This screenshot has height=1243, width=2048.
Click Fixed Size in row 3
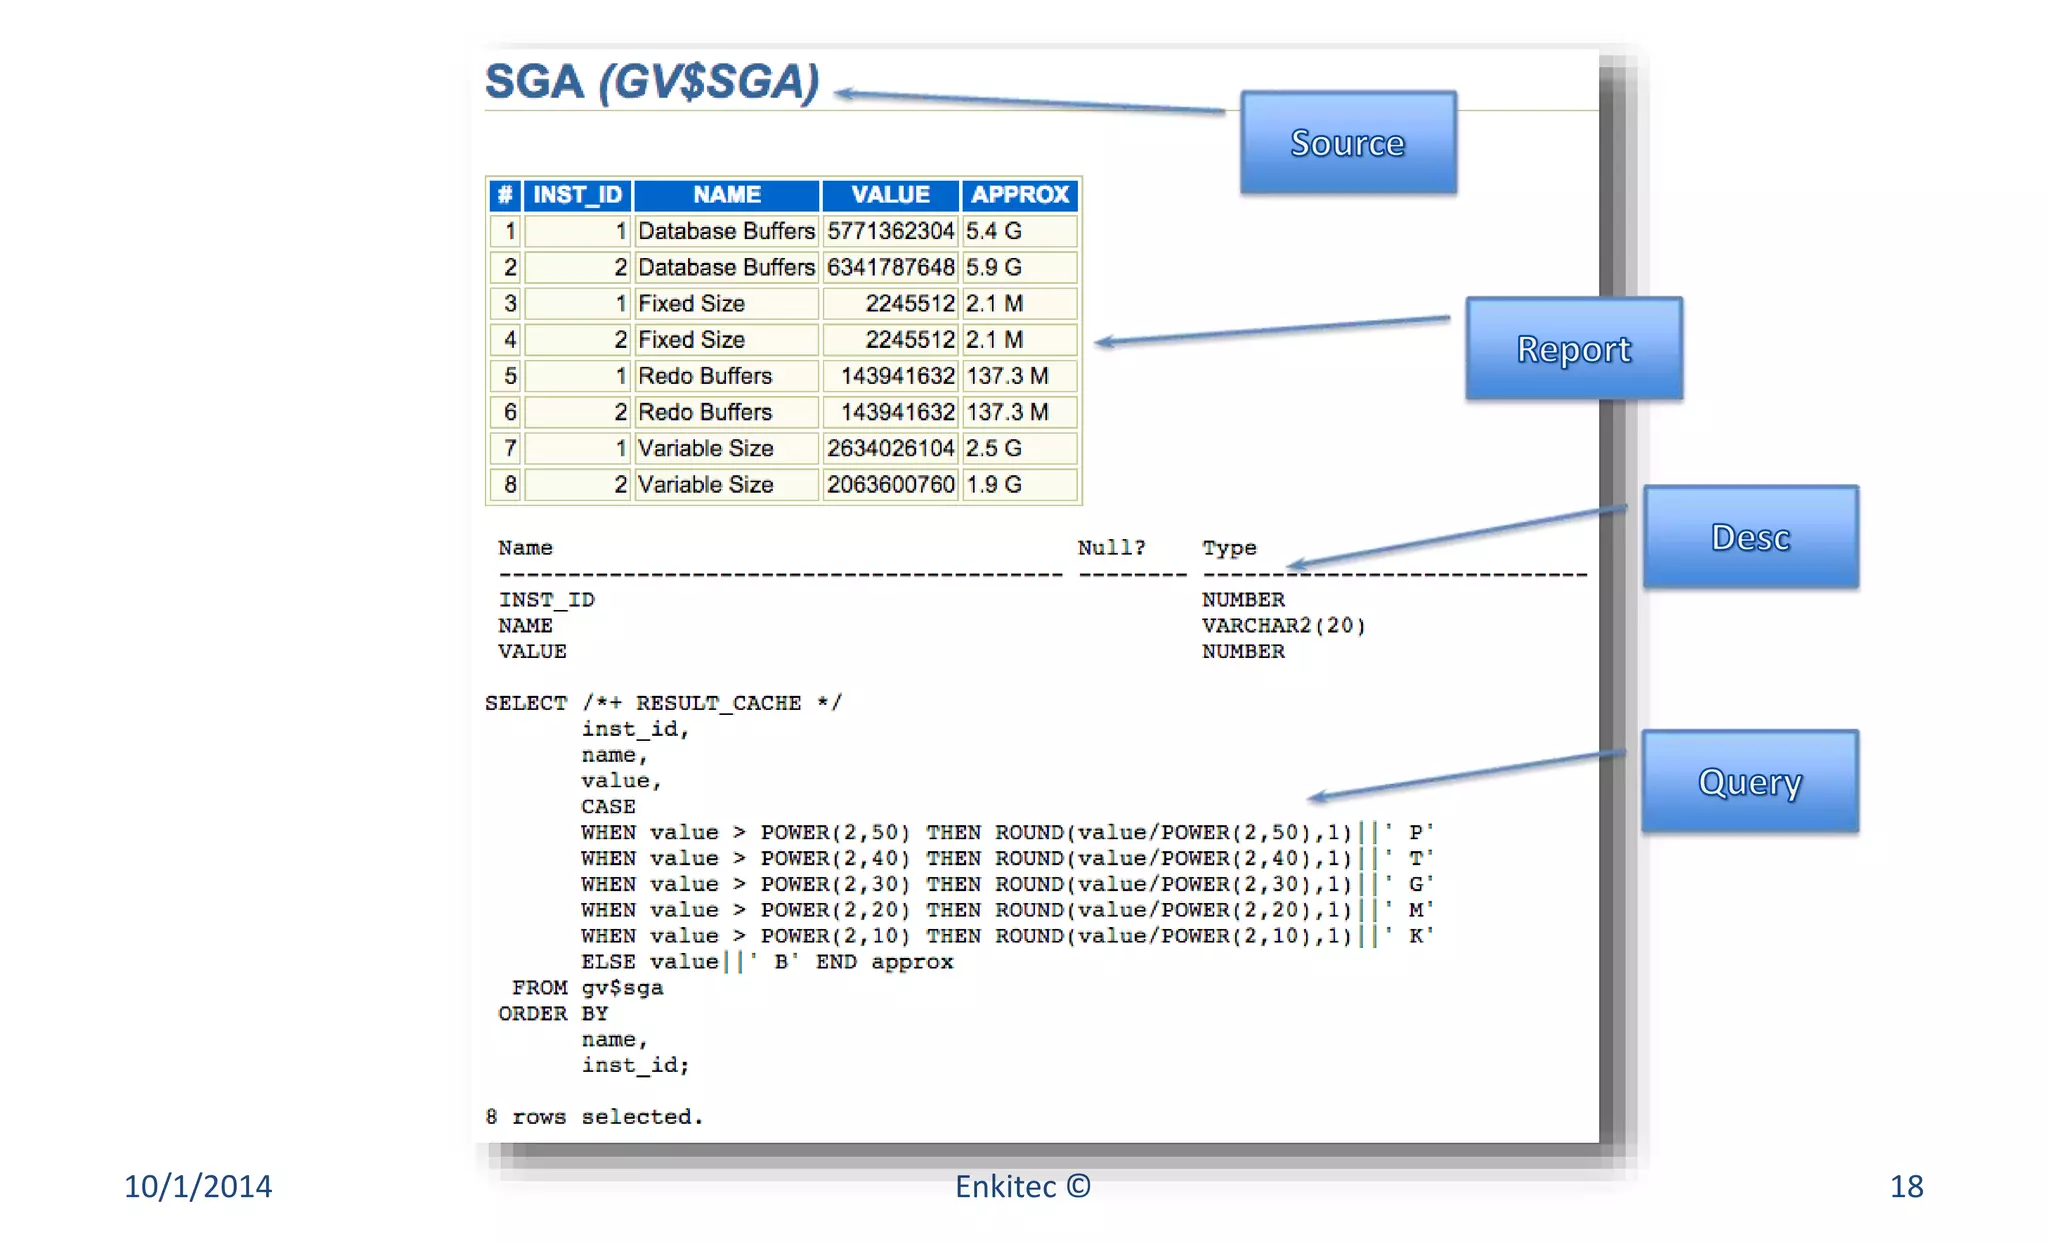tap(691, 304)
